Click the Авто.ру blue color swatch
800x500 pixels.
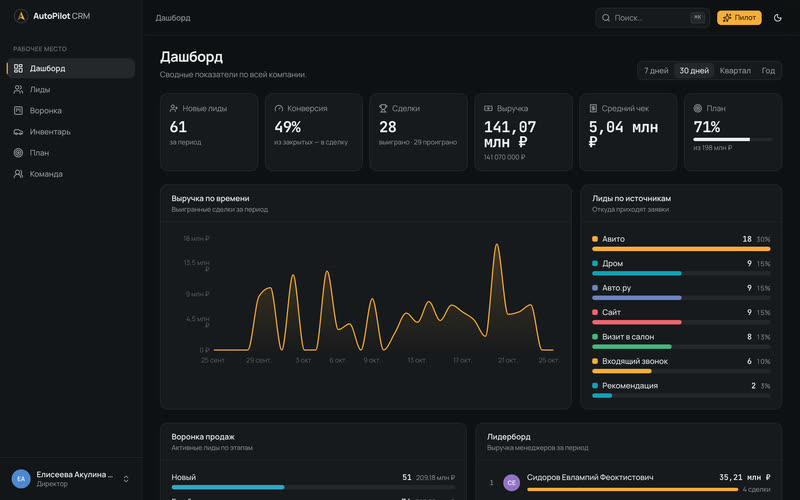point(595,288)
